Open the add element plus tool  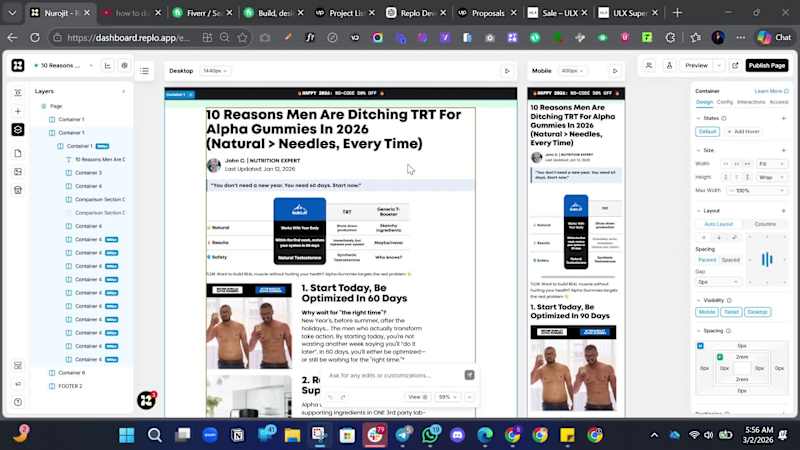tap(18, 111)
